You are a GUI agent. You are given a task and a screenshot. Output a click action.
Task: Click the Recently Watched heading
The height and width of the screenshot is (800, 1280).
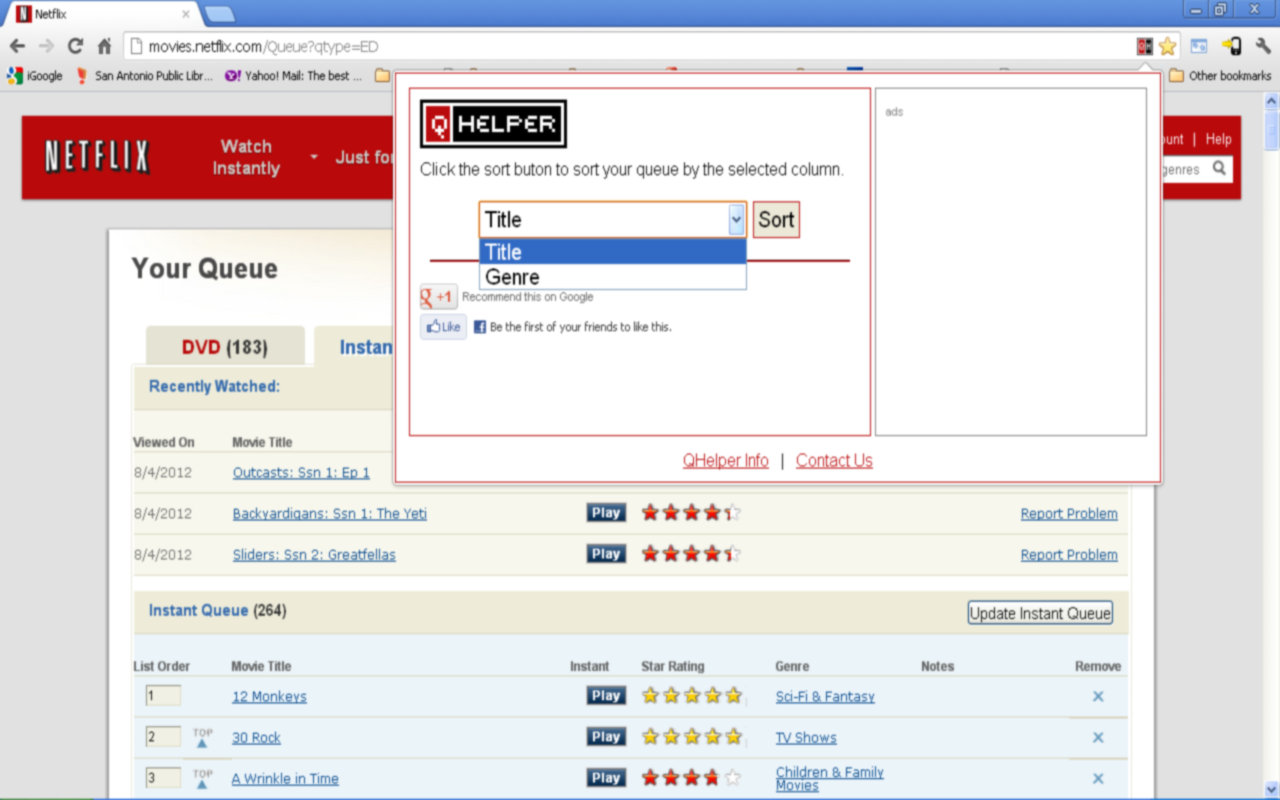(214, 386)
